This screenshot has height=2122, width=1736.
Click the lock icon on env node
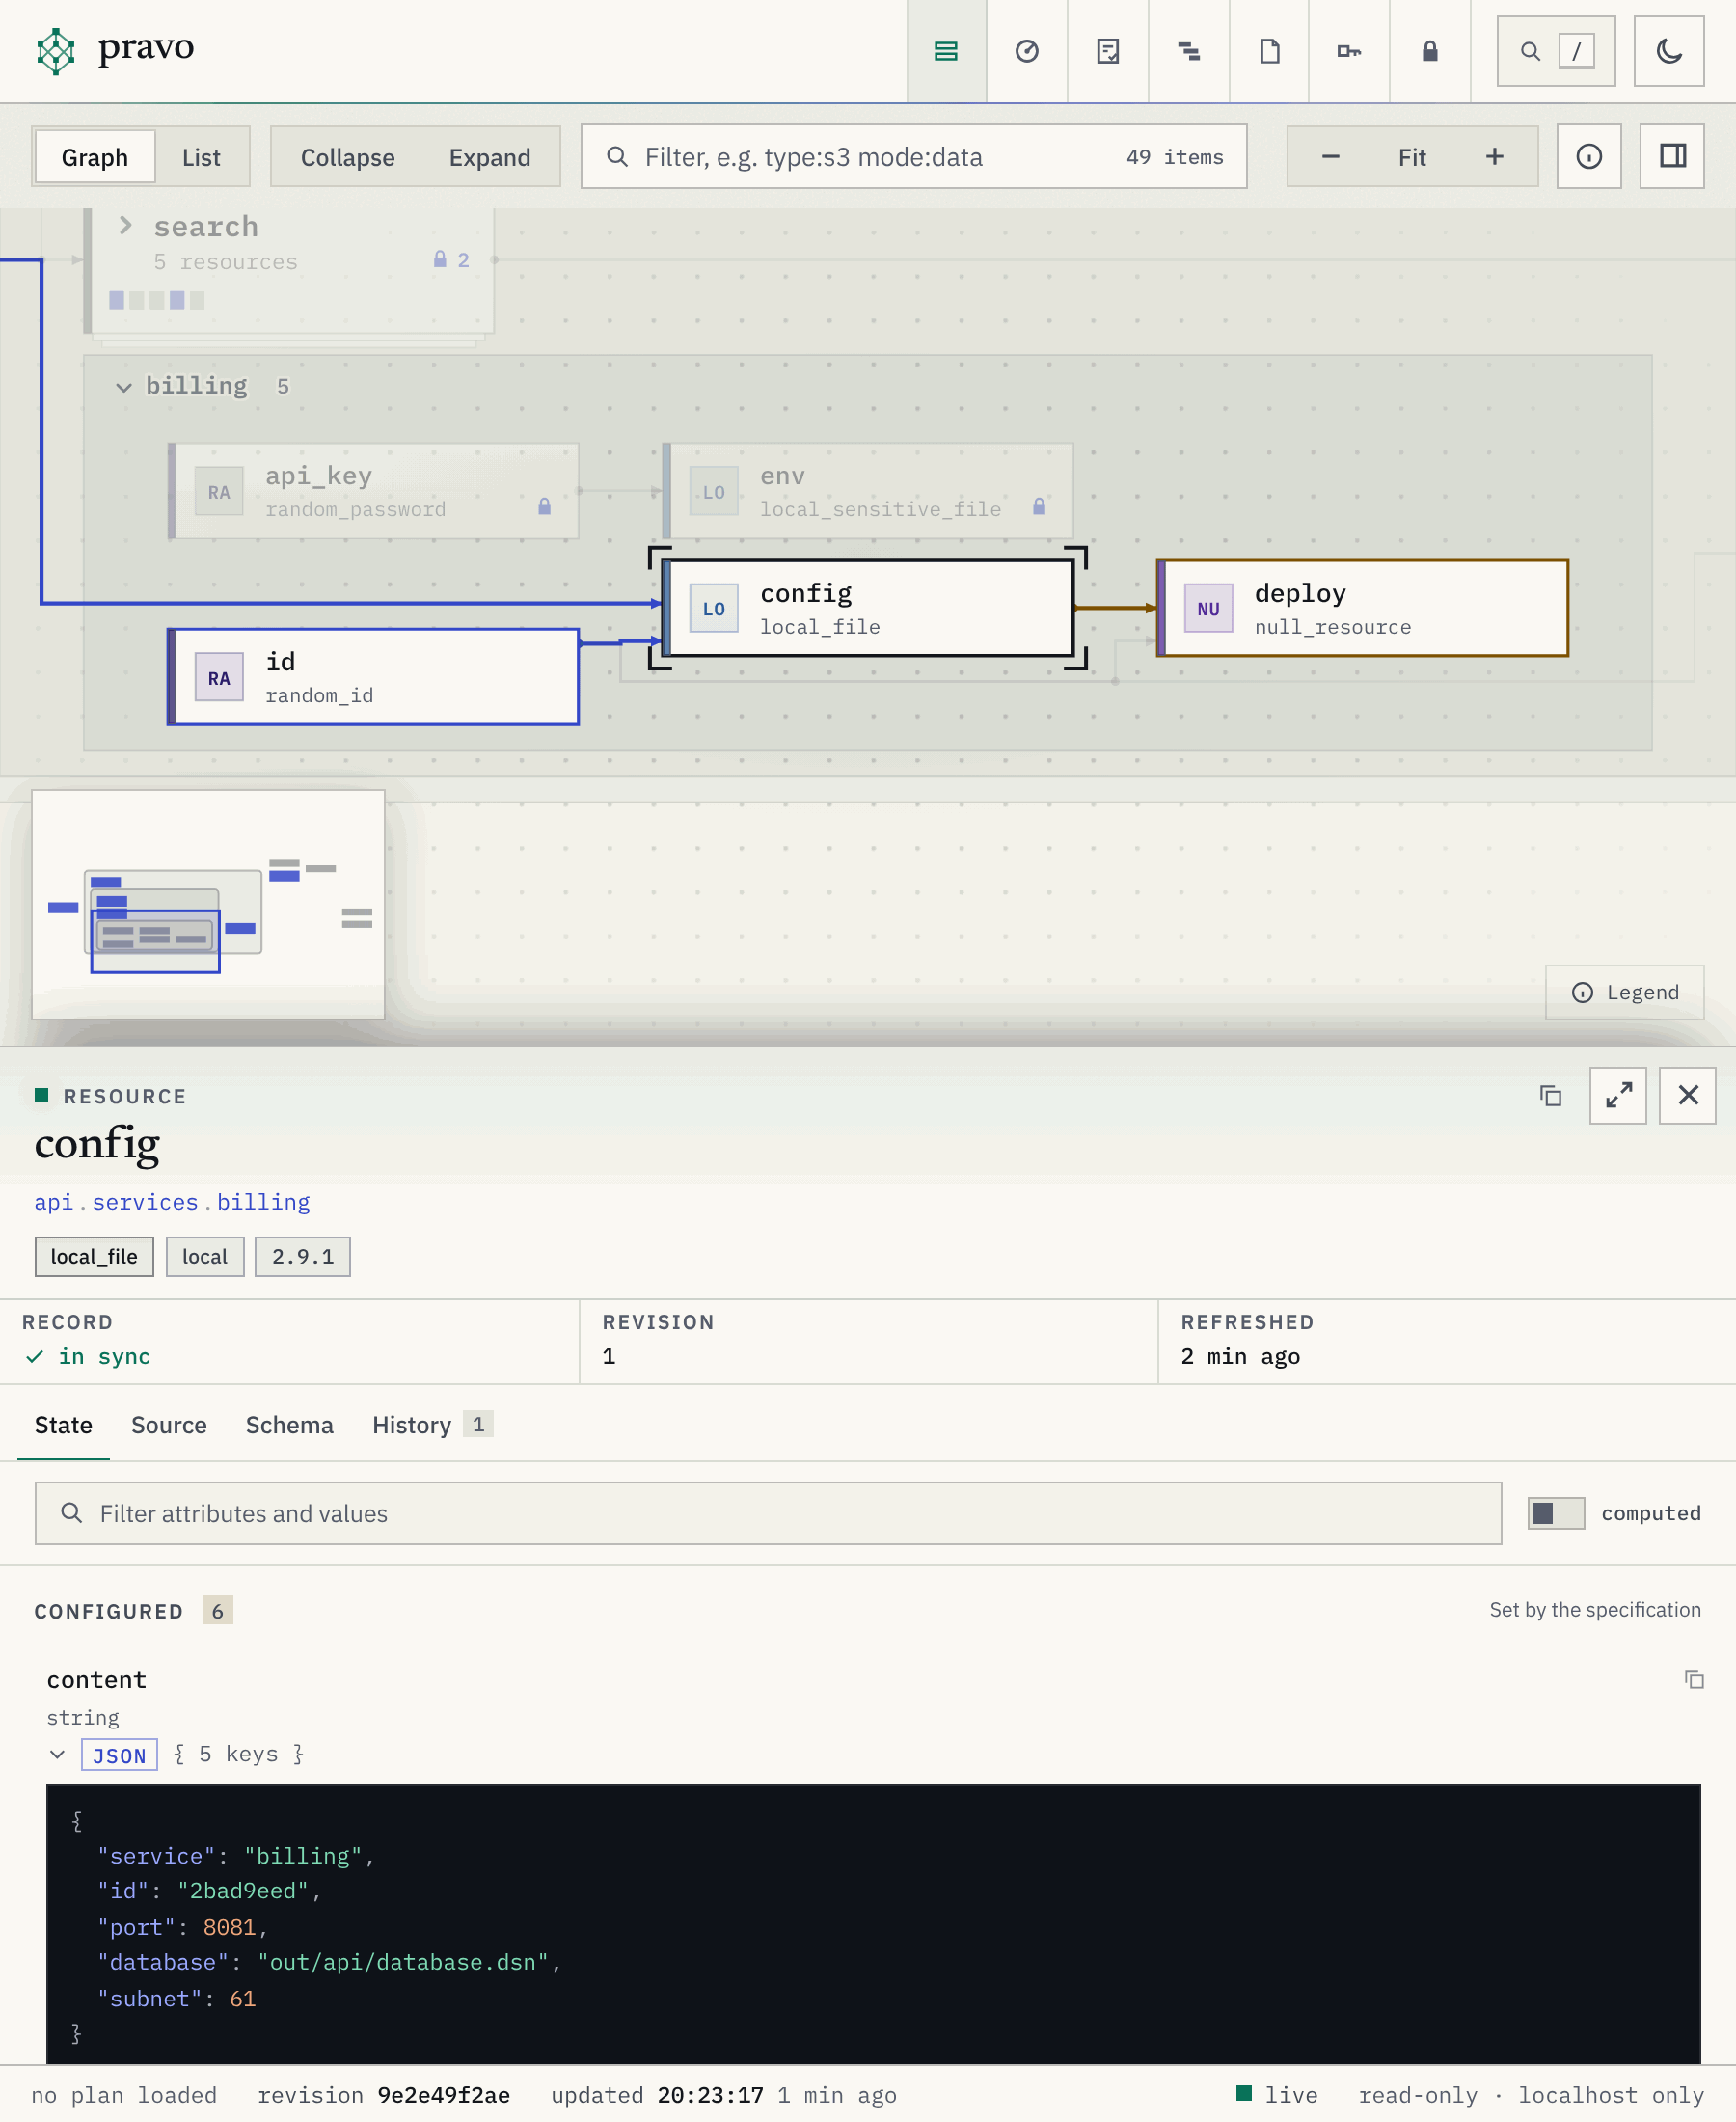pos(1039,506)
